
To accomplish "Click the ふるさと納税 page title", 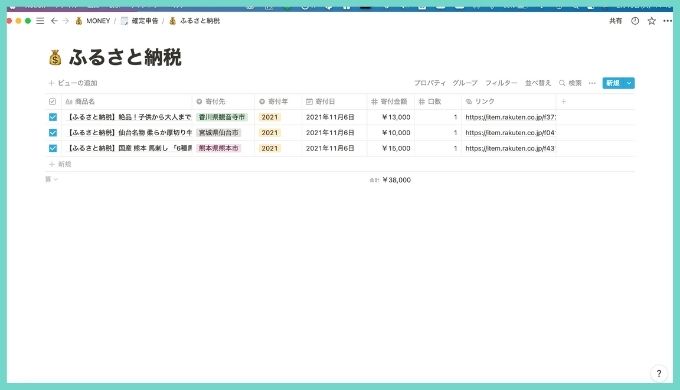I will pos(125,57).
